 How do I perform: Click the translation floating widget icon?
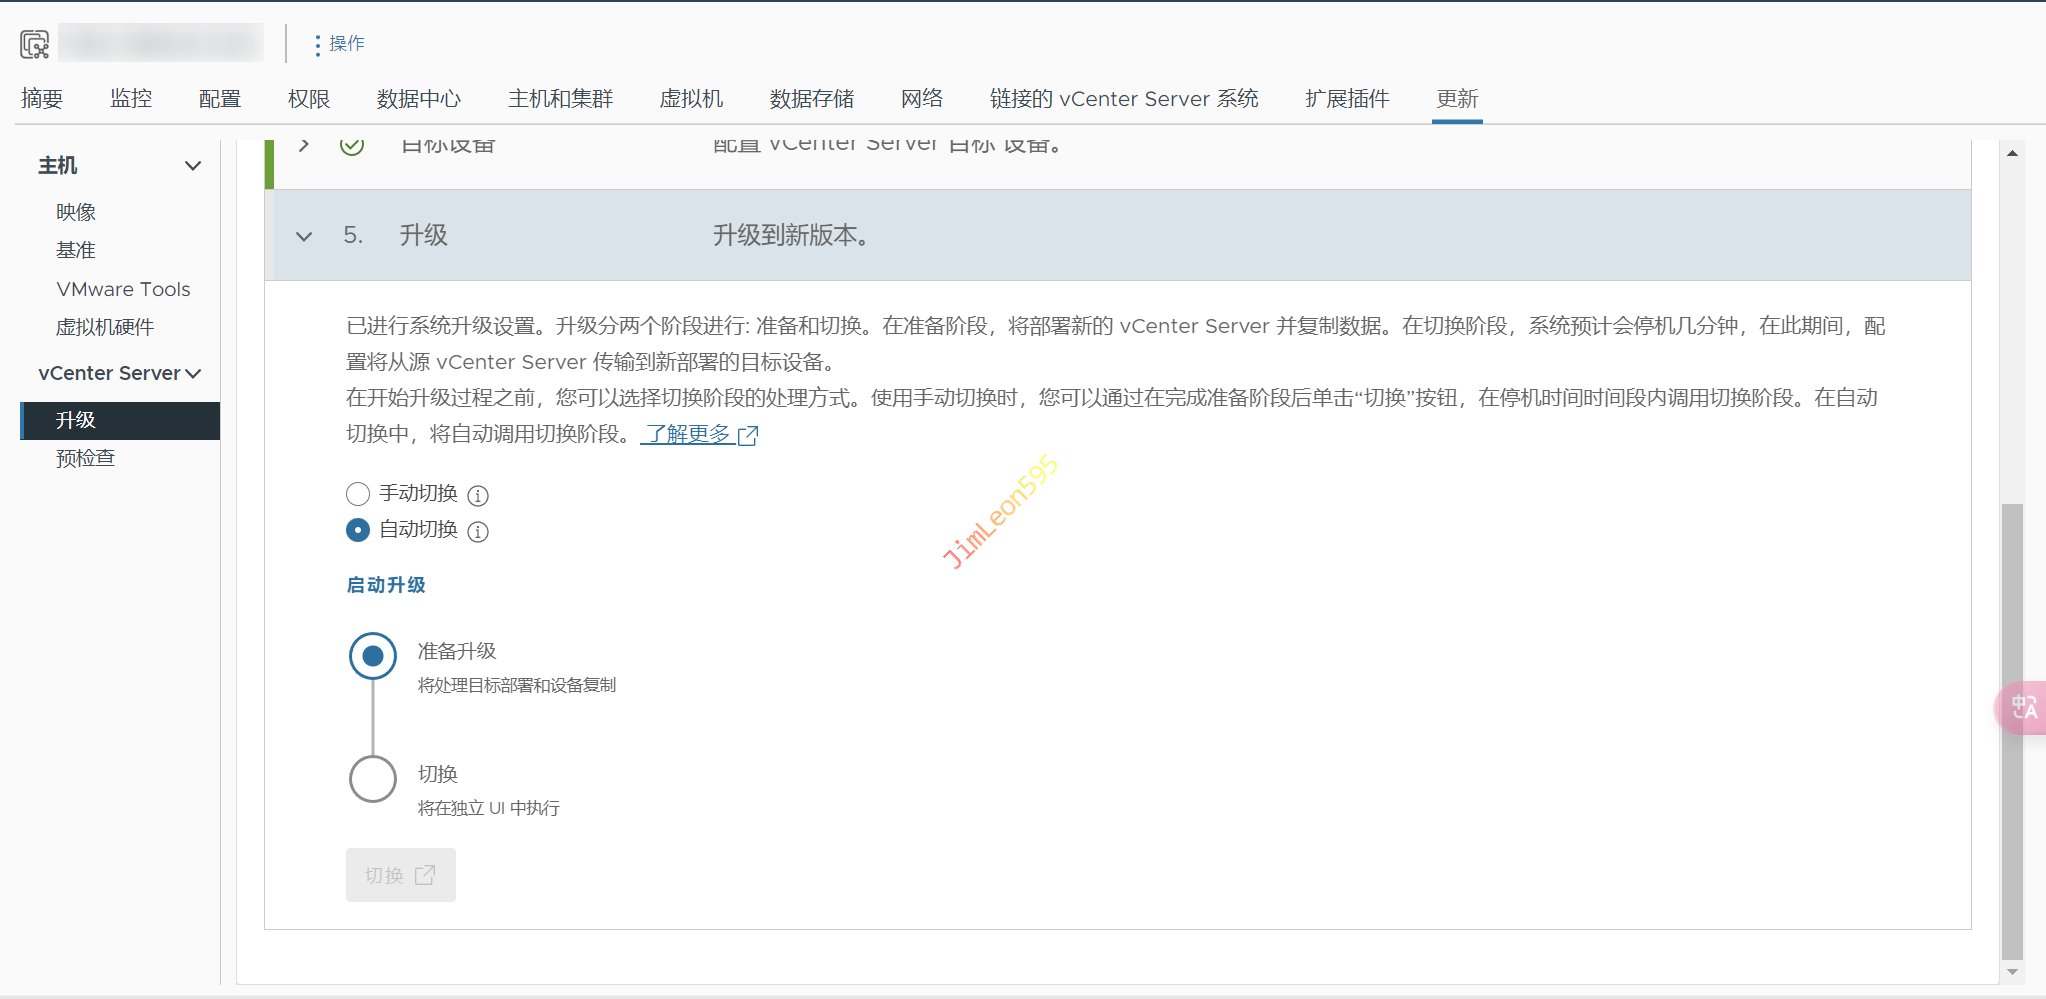click(x=2023, y=708)
